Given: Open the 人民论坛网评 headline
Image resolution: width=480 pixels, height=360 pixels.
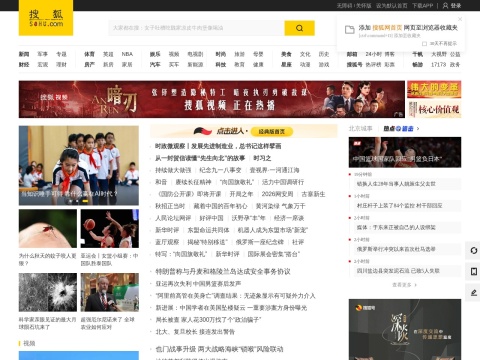Looking at the screenshot, I should [173, 218].
